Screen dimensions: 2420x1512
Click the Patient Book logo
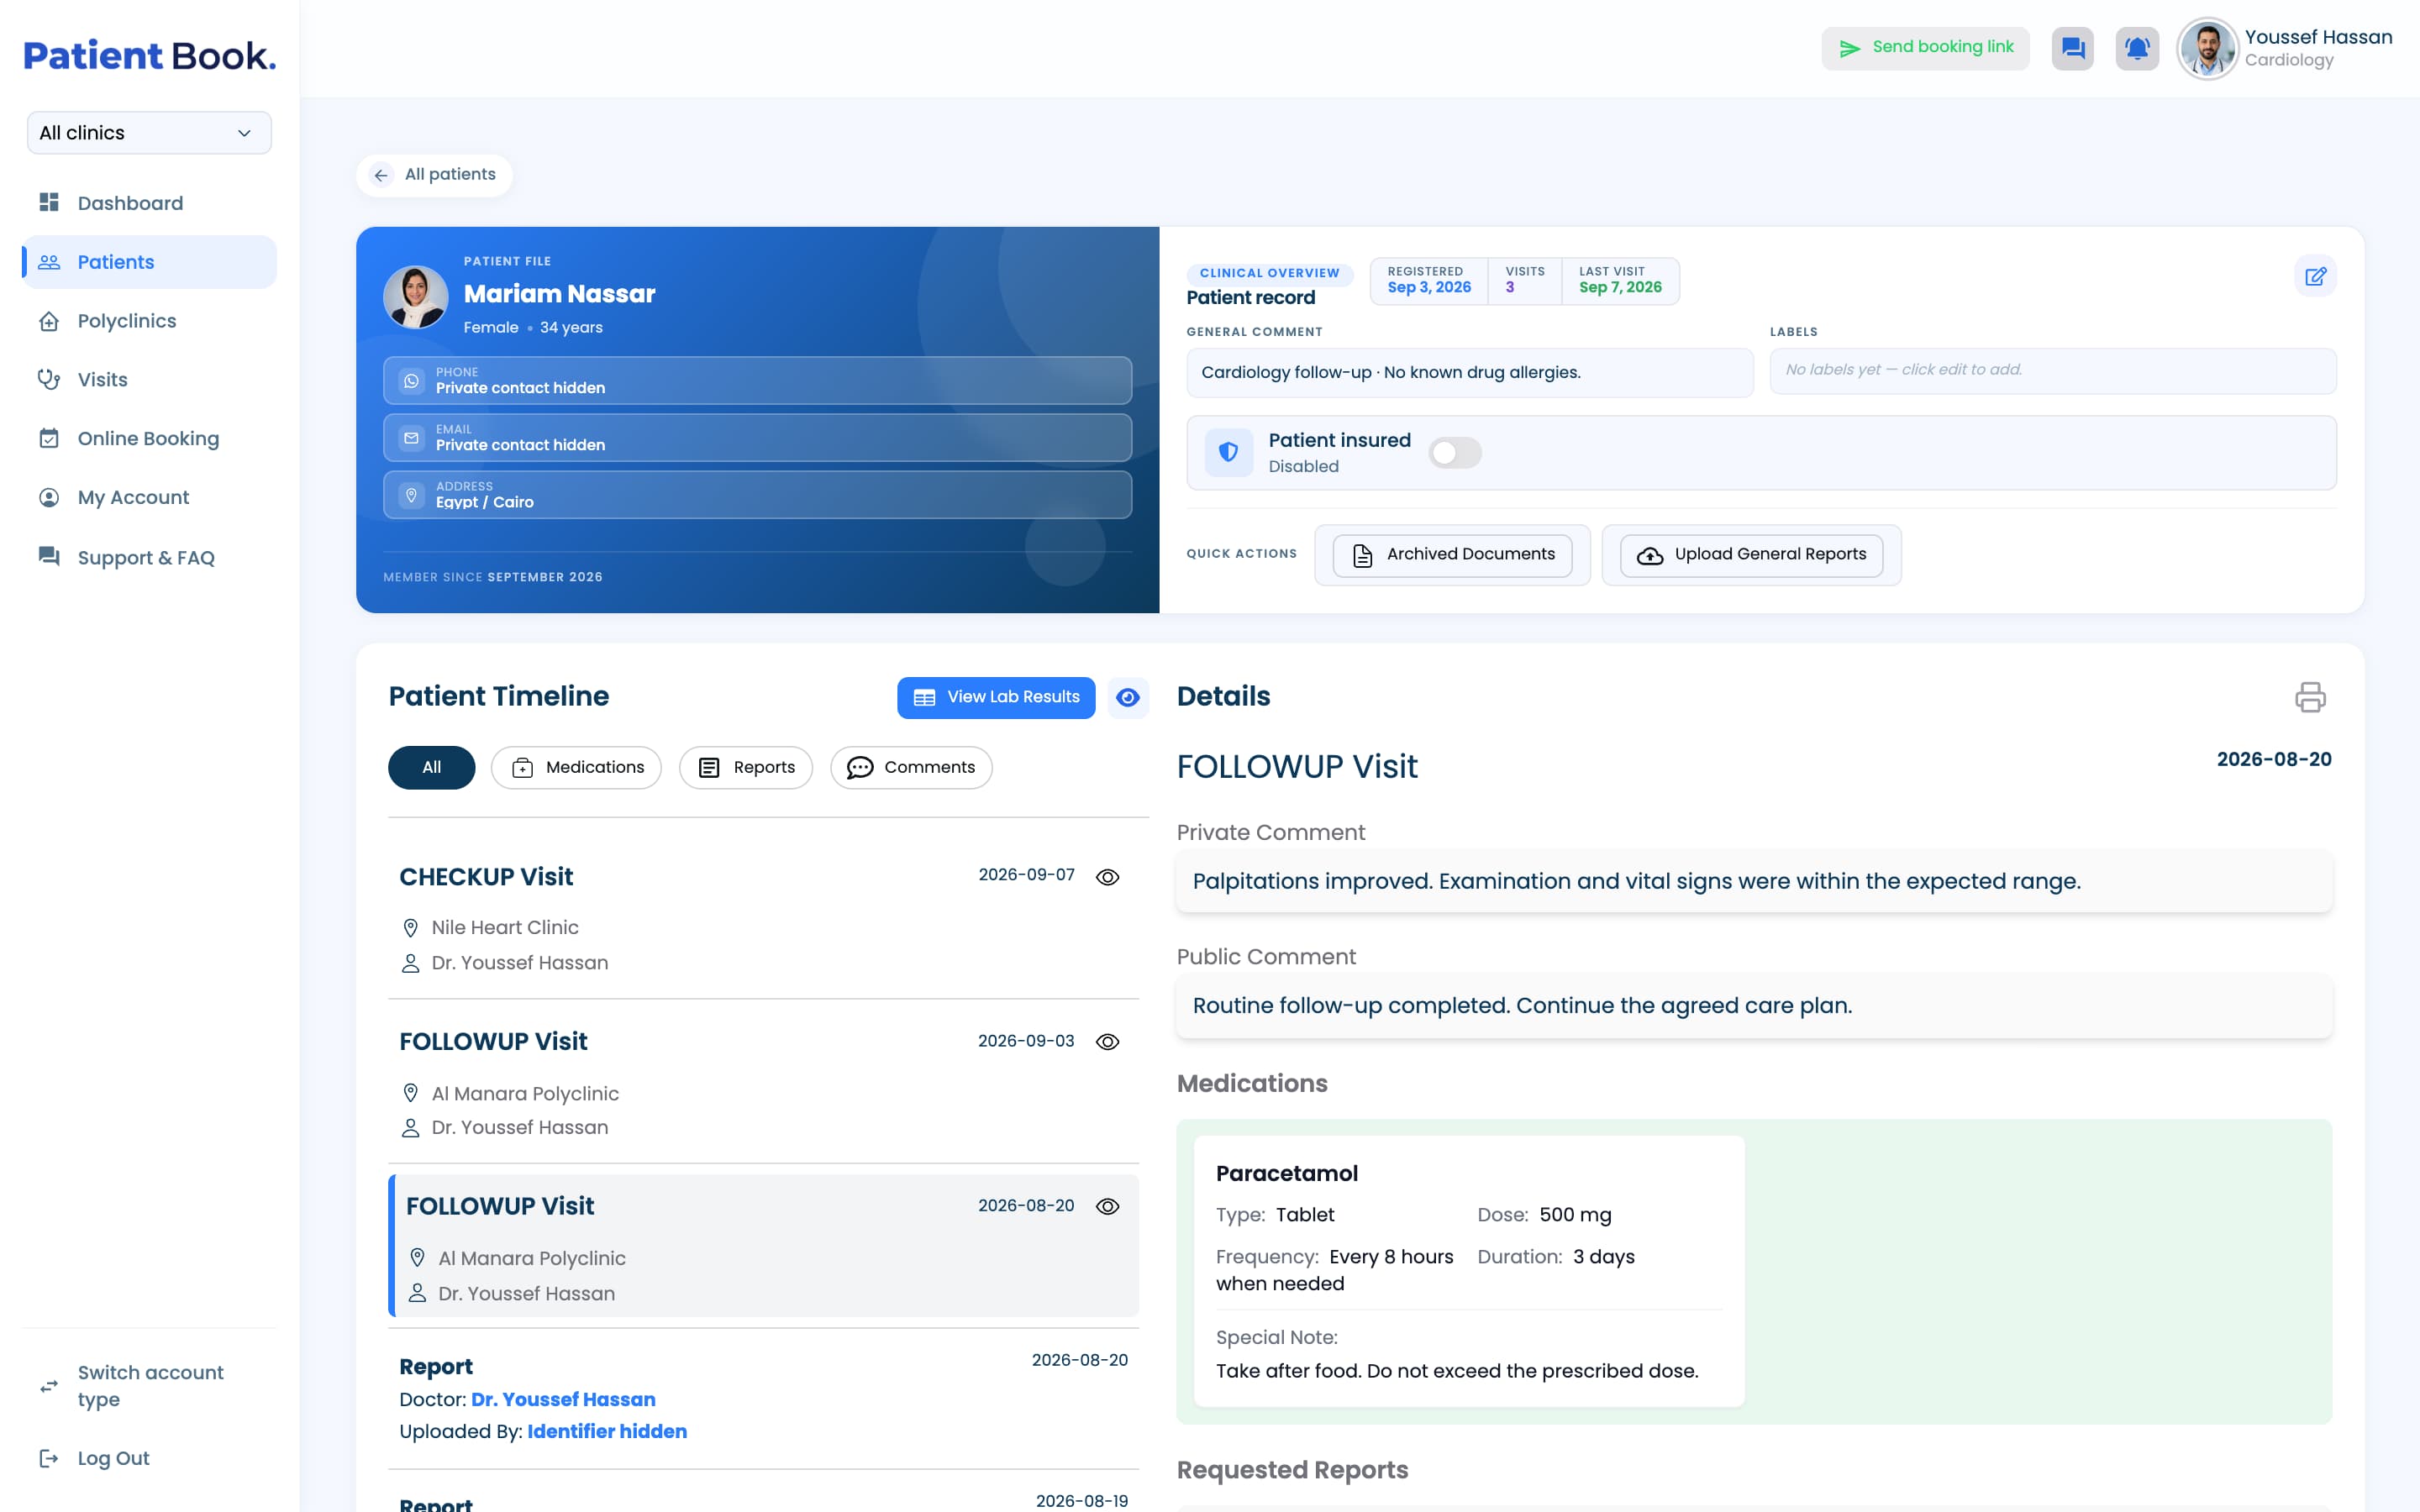[x=150, y=56]
